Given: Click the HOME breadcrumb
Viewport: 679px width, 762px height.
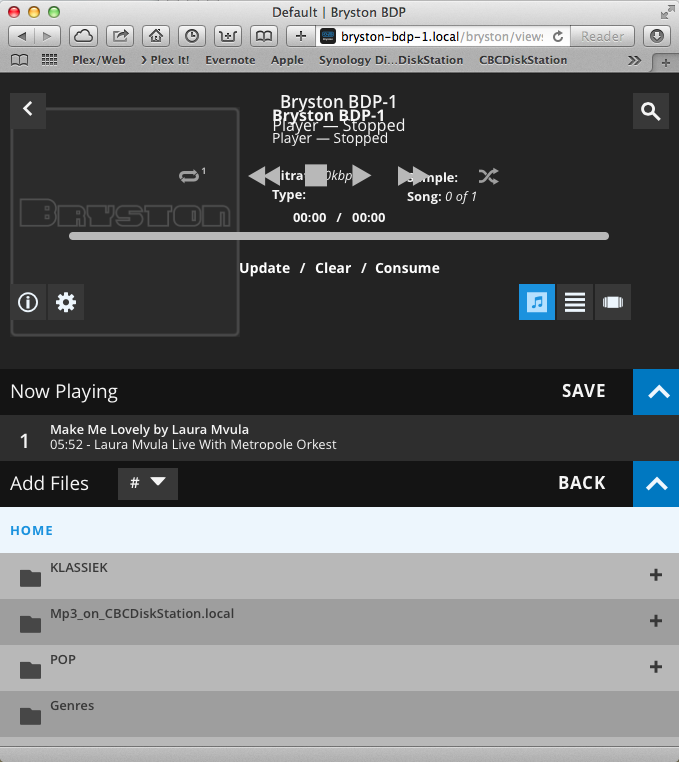Looking at the screenshot, I should pos(32,530).
